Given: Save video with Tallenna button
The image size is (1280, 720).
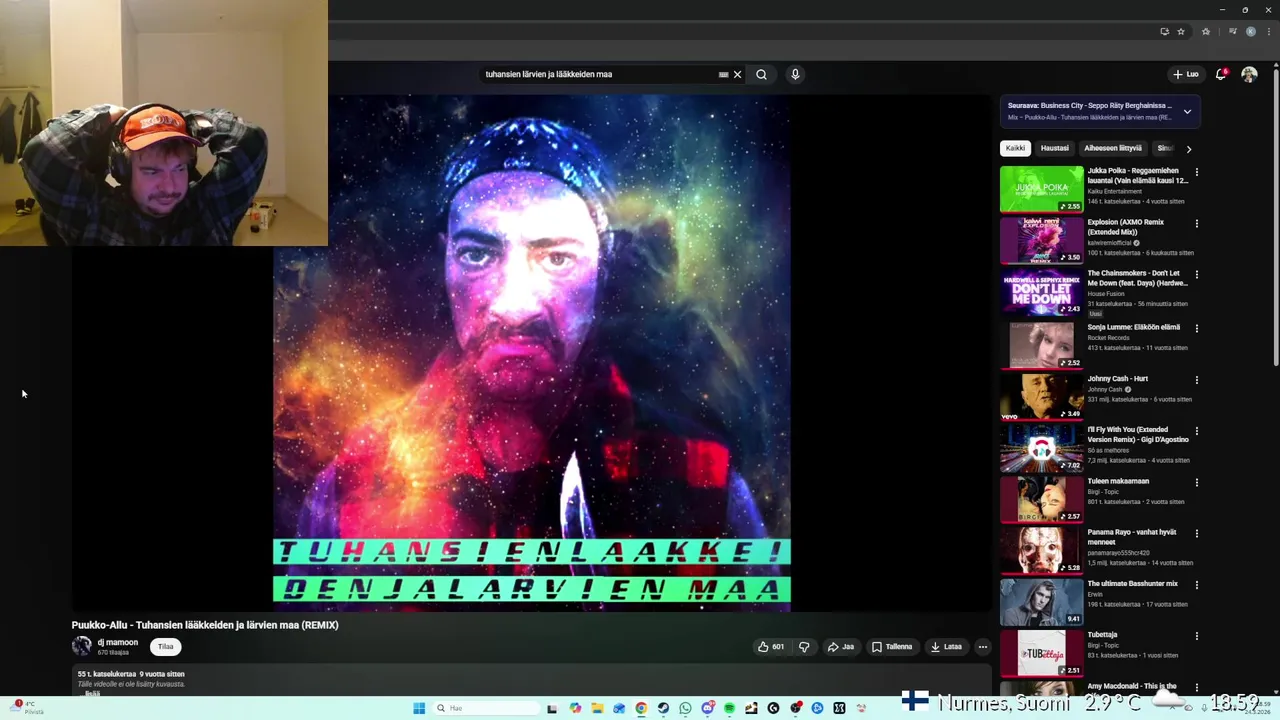Looking at the screenshot, I should click(x=892, y=647).
